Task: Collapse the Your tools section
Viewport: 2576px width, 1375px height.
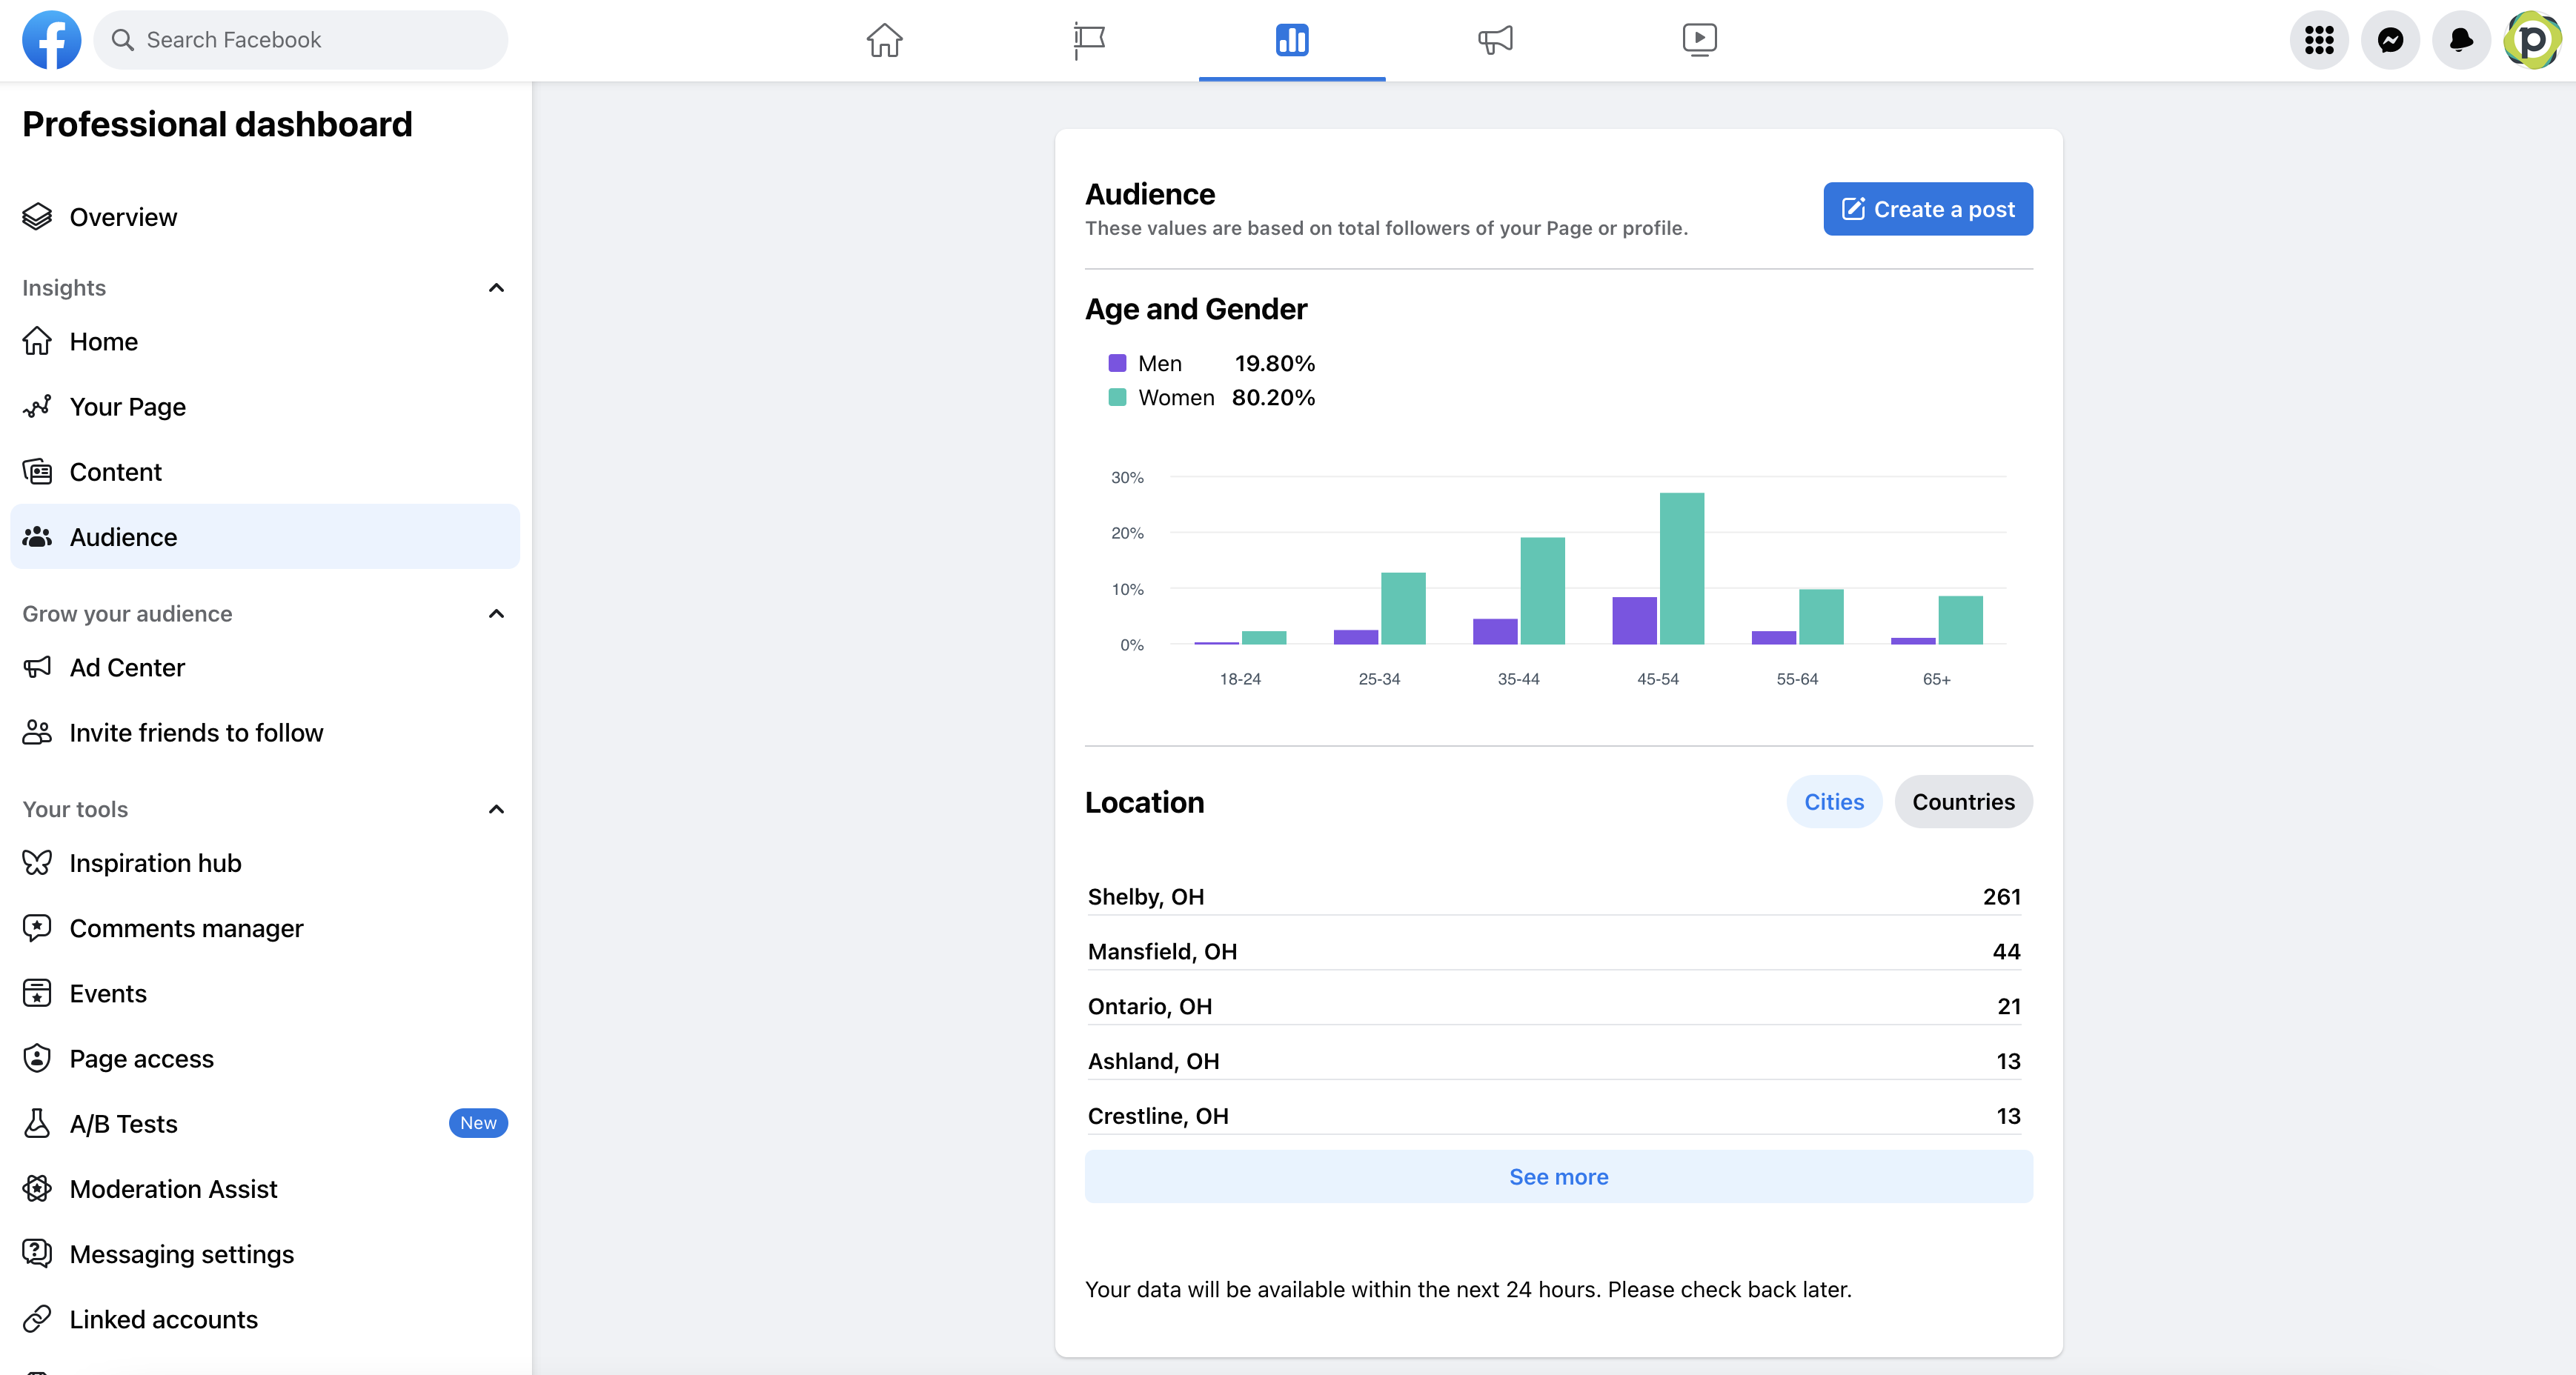Action: tap(496, 809)
